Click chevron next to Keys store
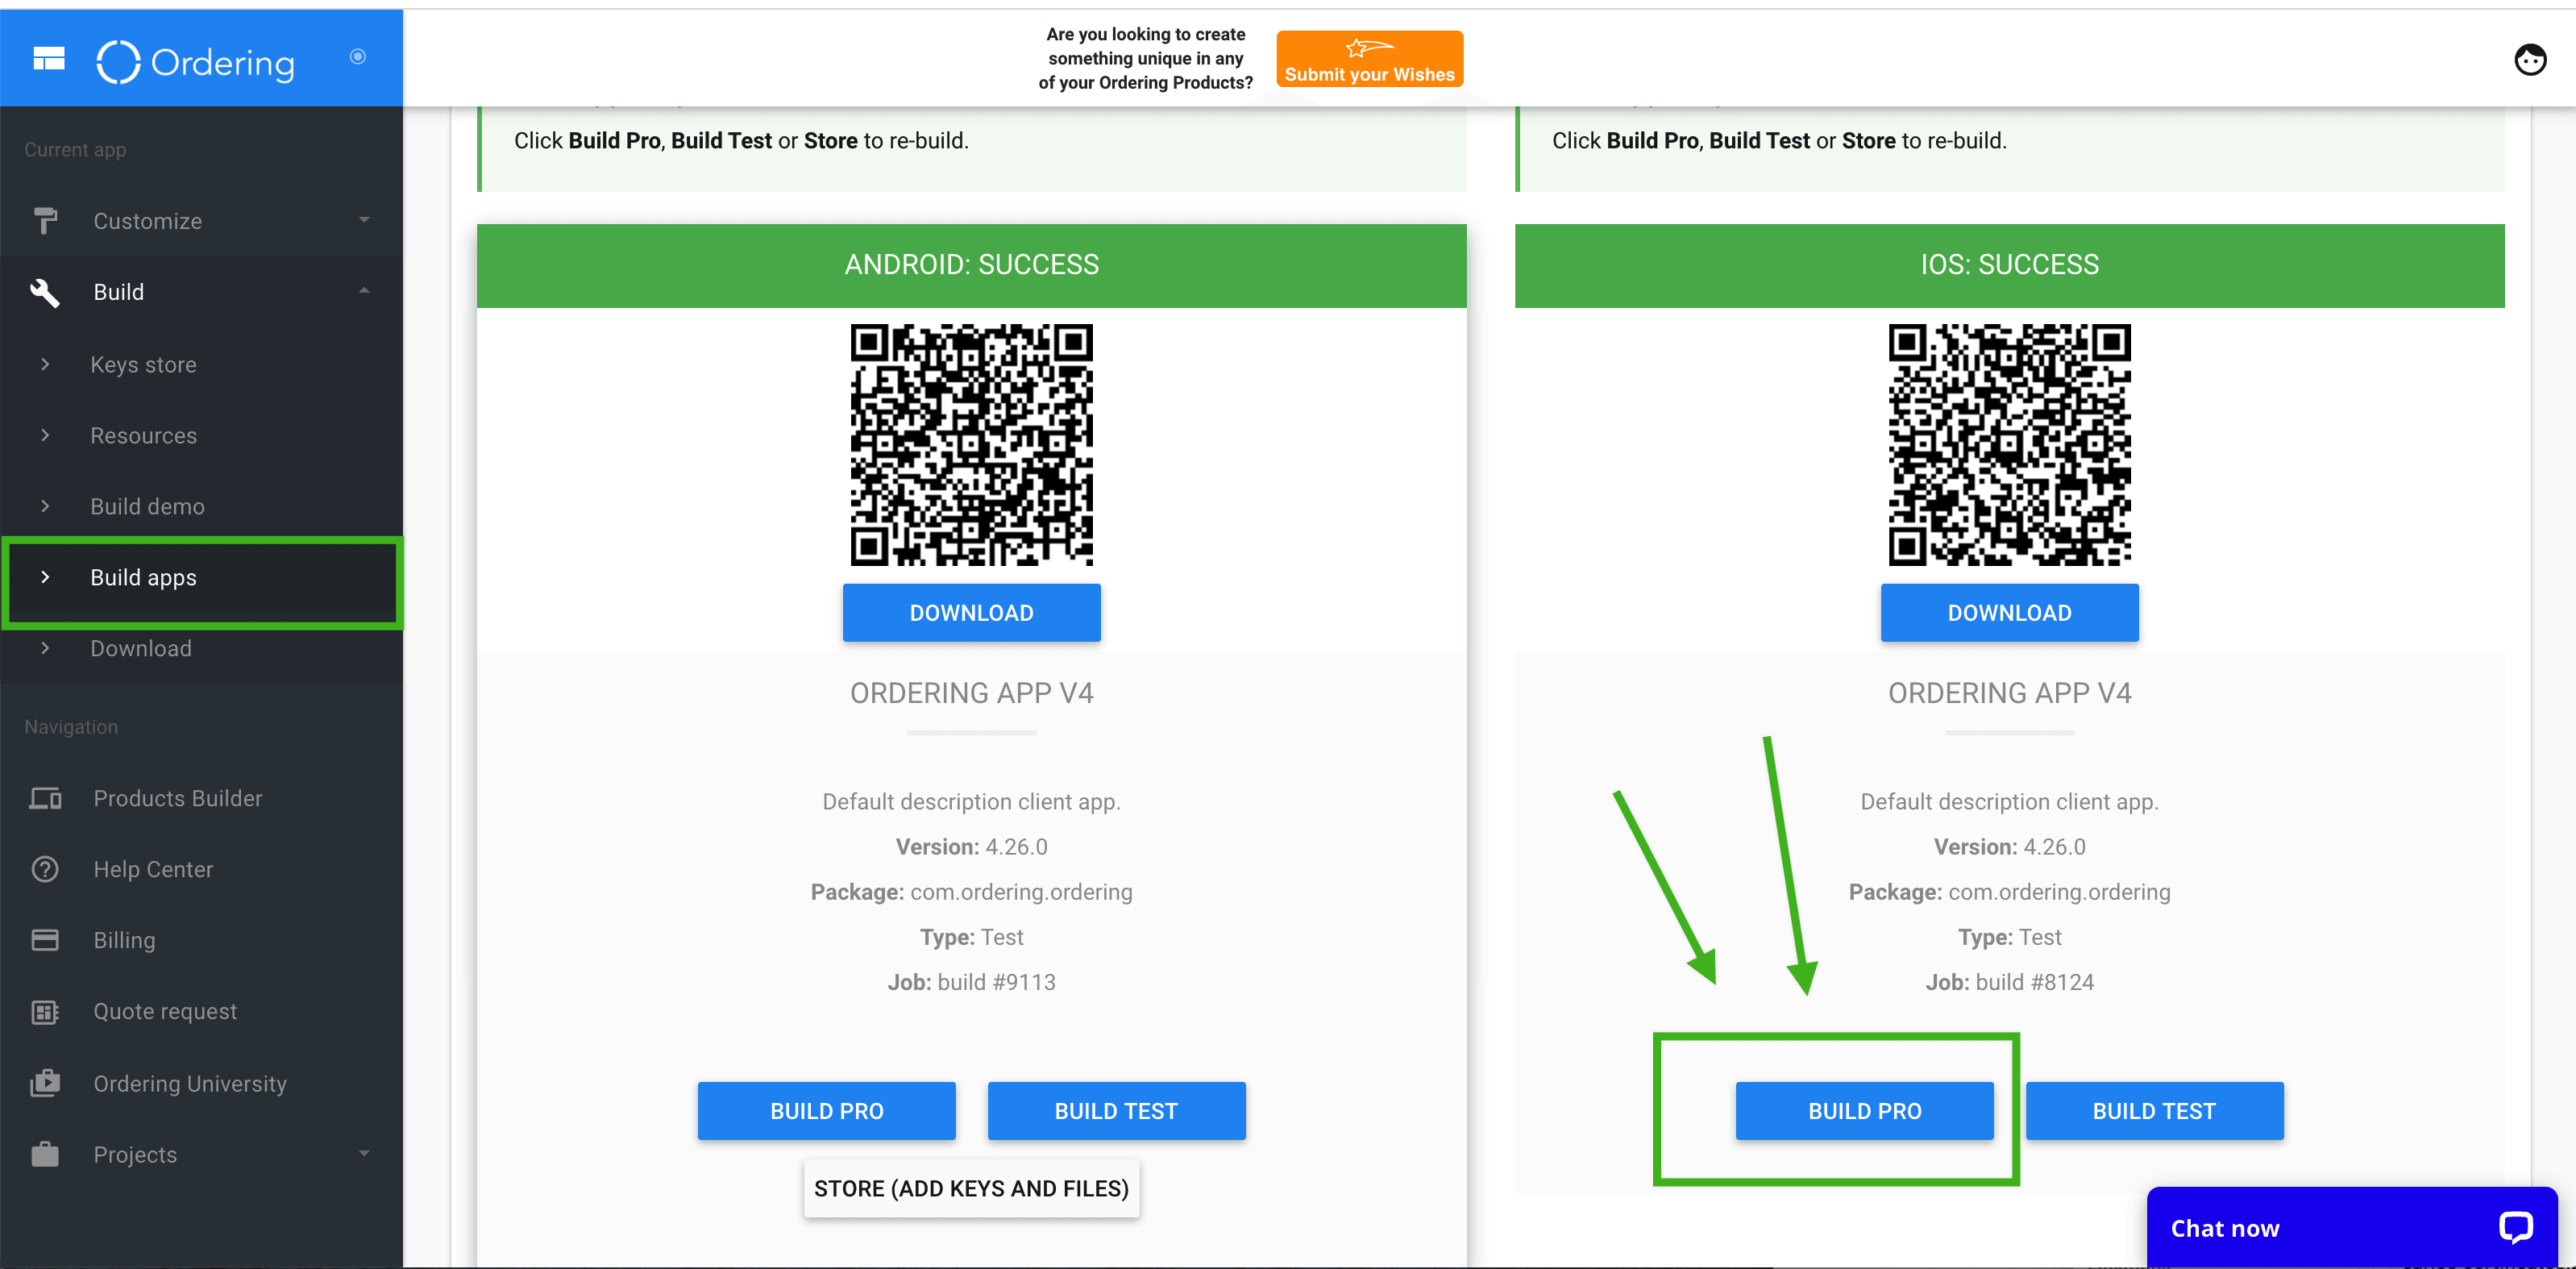The width and height of the screenshot is (2576, 1269). tap(45, 365)
